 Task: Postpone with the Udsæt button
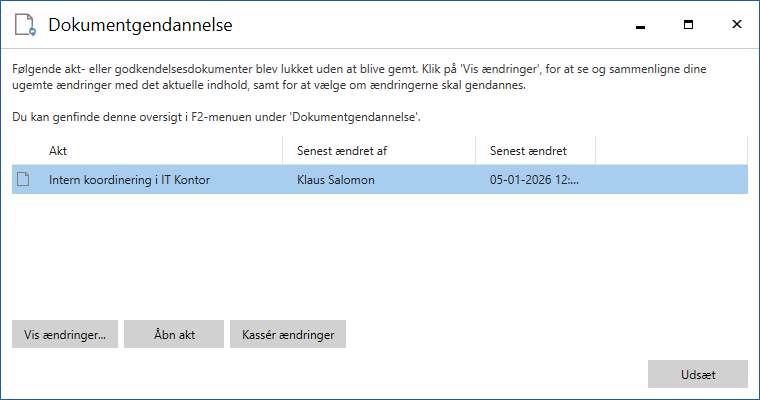pos(698,374)
